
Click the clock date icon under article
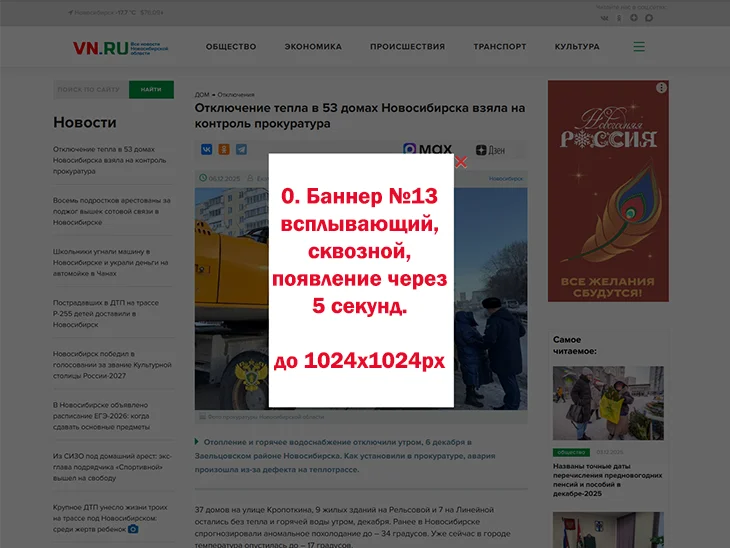[x=203, y=178]
